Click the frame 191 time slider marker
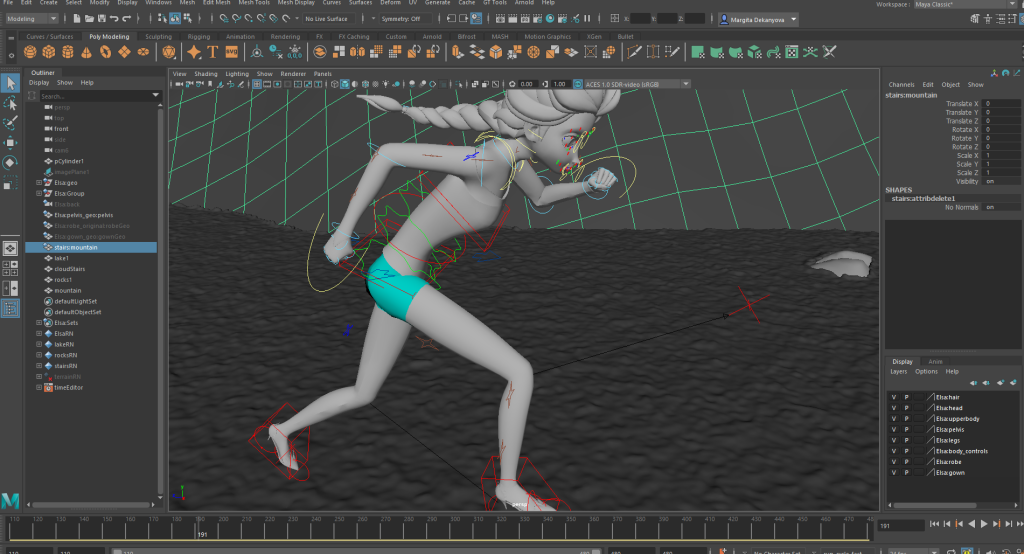Image resolution: width=1024 pixels, height=554 pixels. 199,527
